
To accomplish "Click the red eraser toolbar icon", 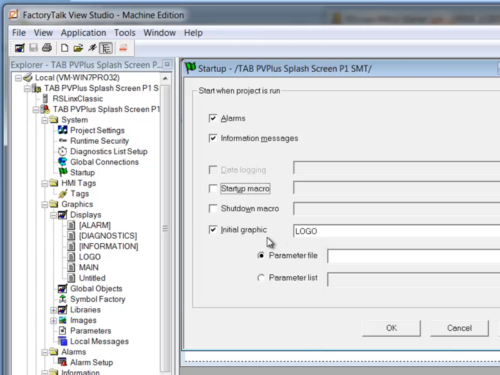I will pyautogui.click(x=123, y=48).
